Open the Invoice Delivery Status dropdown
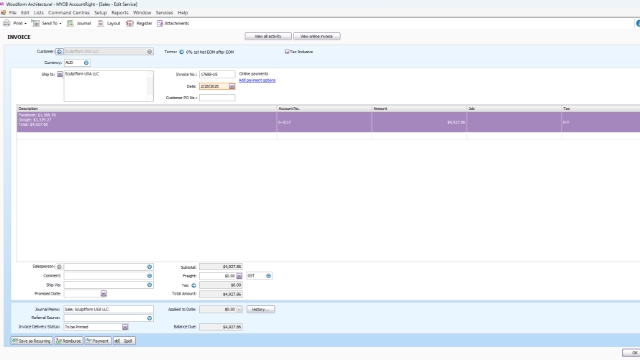640x360 pixels. click(x=125, y=327)
